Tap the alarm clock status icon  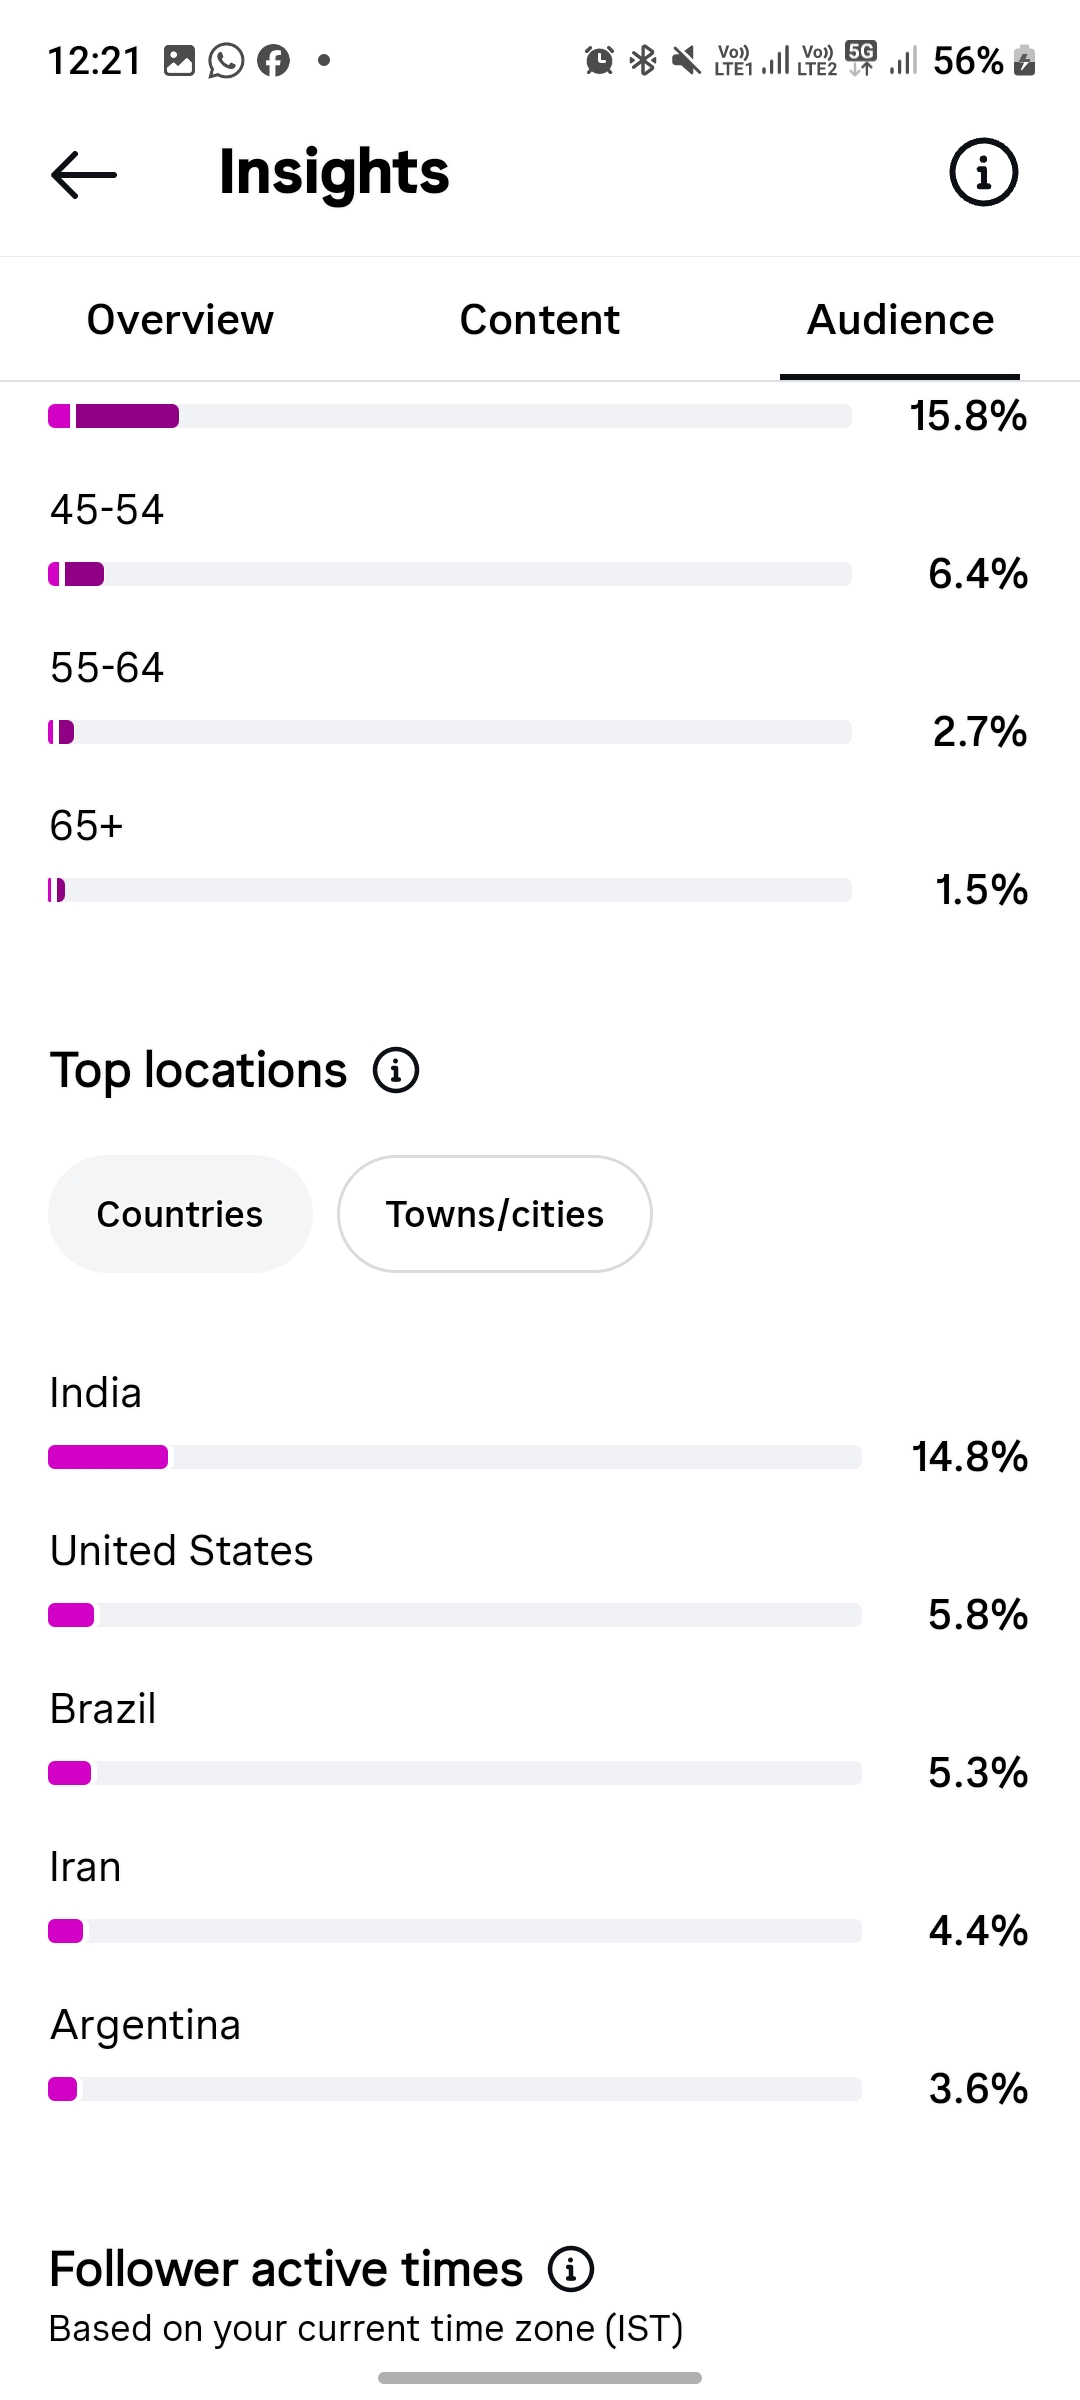599,61
